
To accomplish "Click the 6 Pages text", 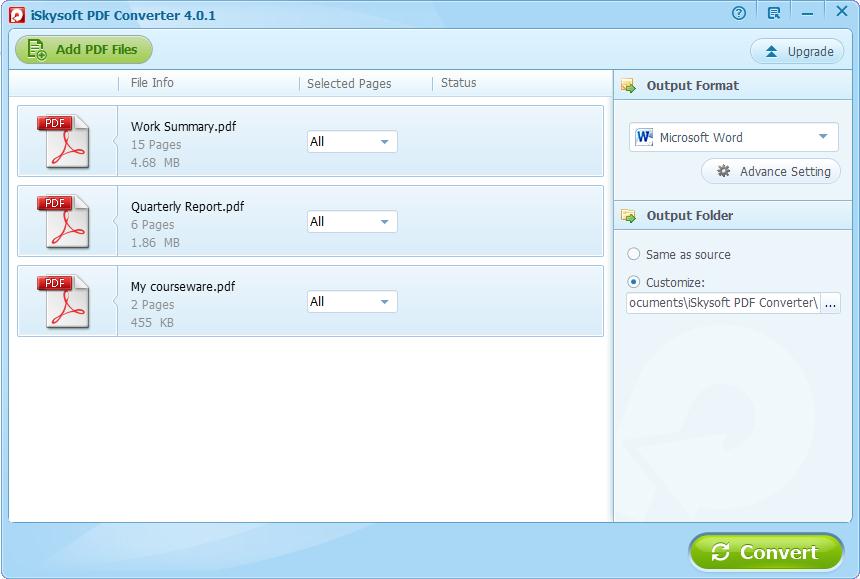I will [152, 225].
